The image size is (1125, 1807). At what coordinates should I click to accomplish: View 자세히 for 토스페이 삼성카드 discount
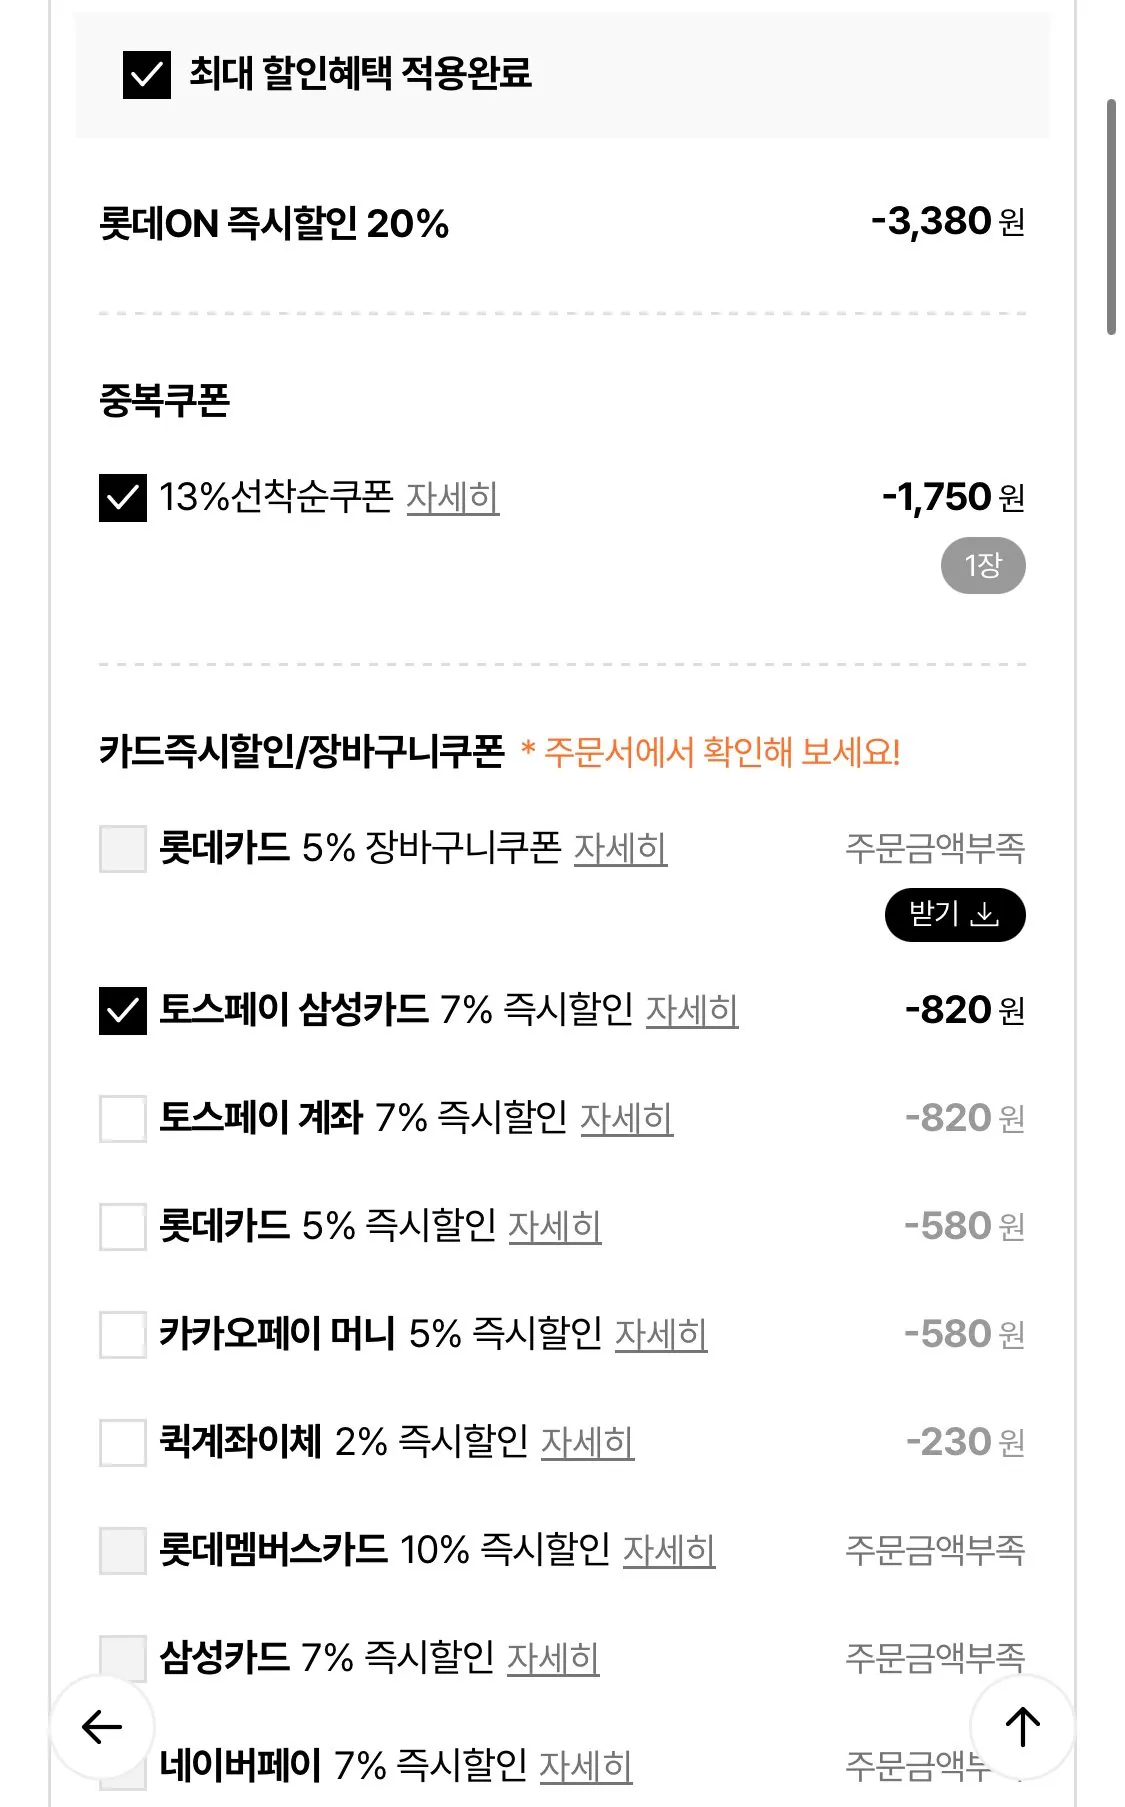click(x=692, y=1011)
